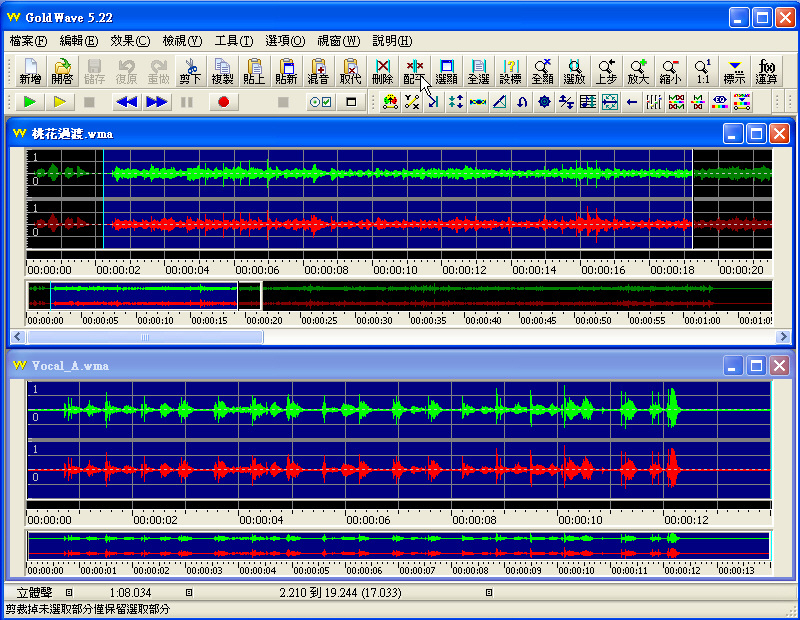Click the 全選 (Select all) toolbar icon

pyautogui.click(x=479, y=70)
